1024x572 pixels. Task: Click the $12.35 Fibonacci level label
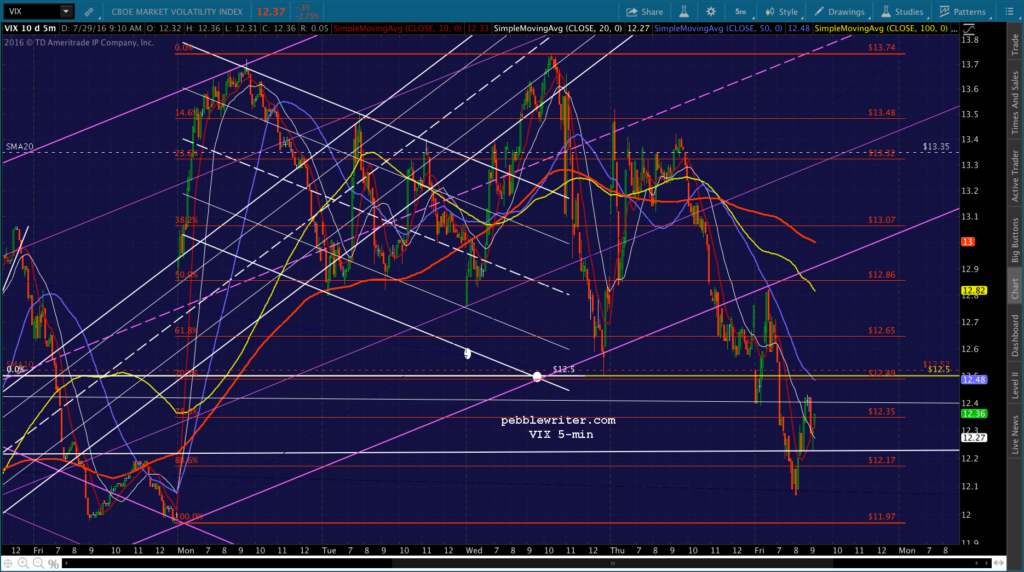pyautogui.click(x=882, y=412)
